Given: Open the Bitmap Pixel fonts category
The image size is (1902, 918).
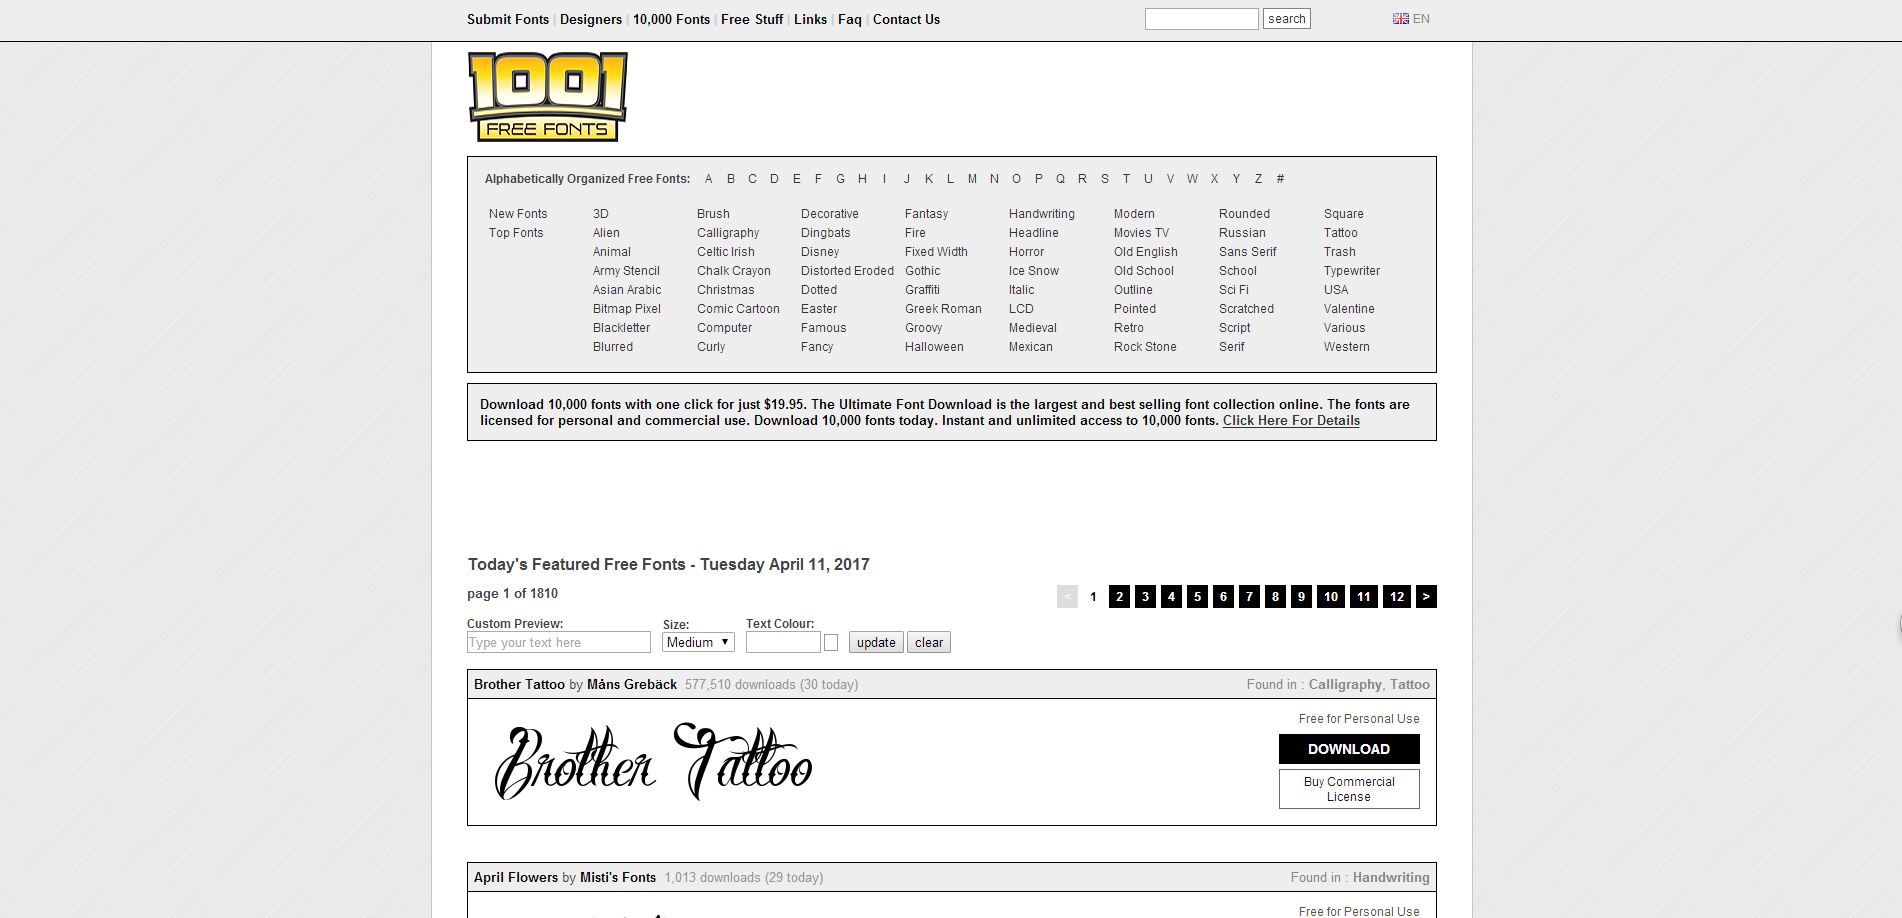Looking at the screenshot, I should (627, 309).
